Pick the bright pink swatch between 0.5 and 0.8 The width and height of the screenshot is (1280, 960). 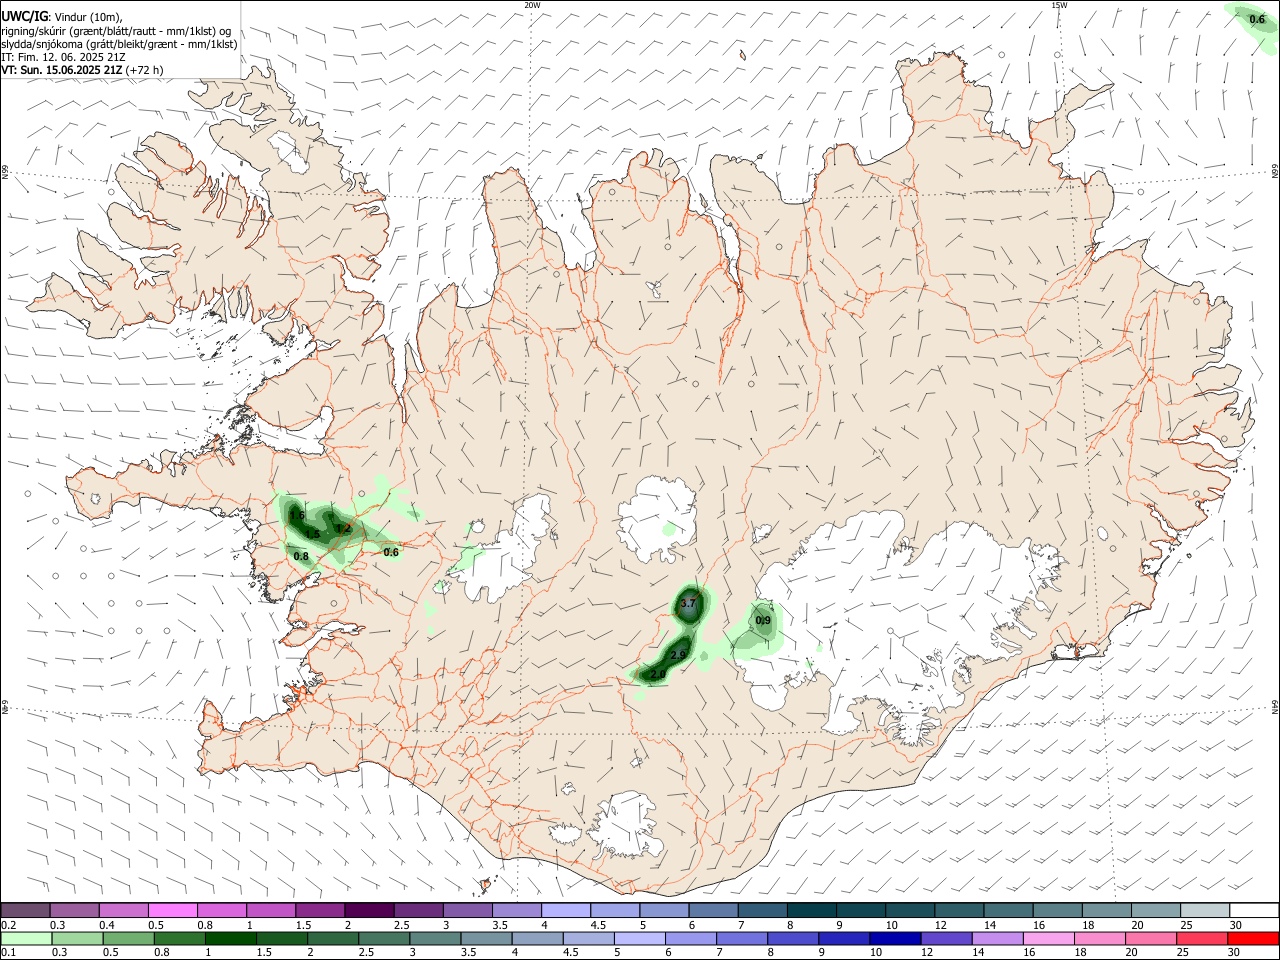(x=172, y=910)
